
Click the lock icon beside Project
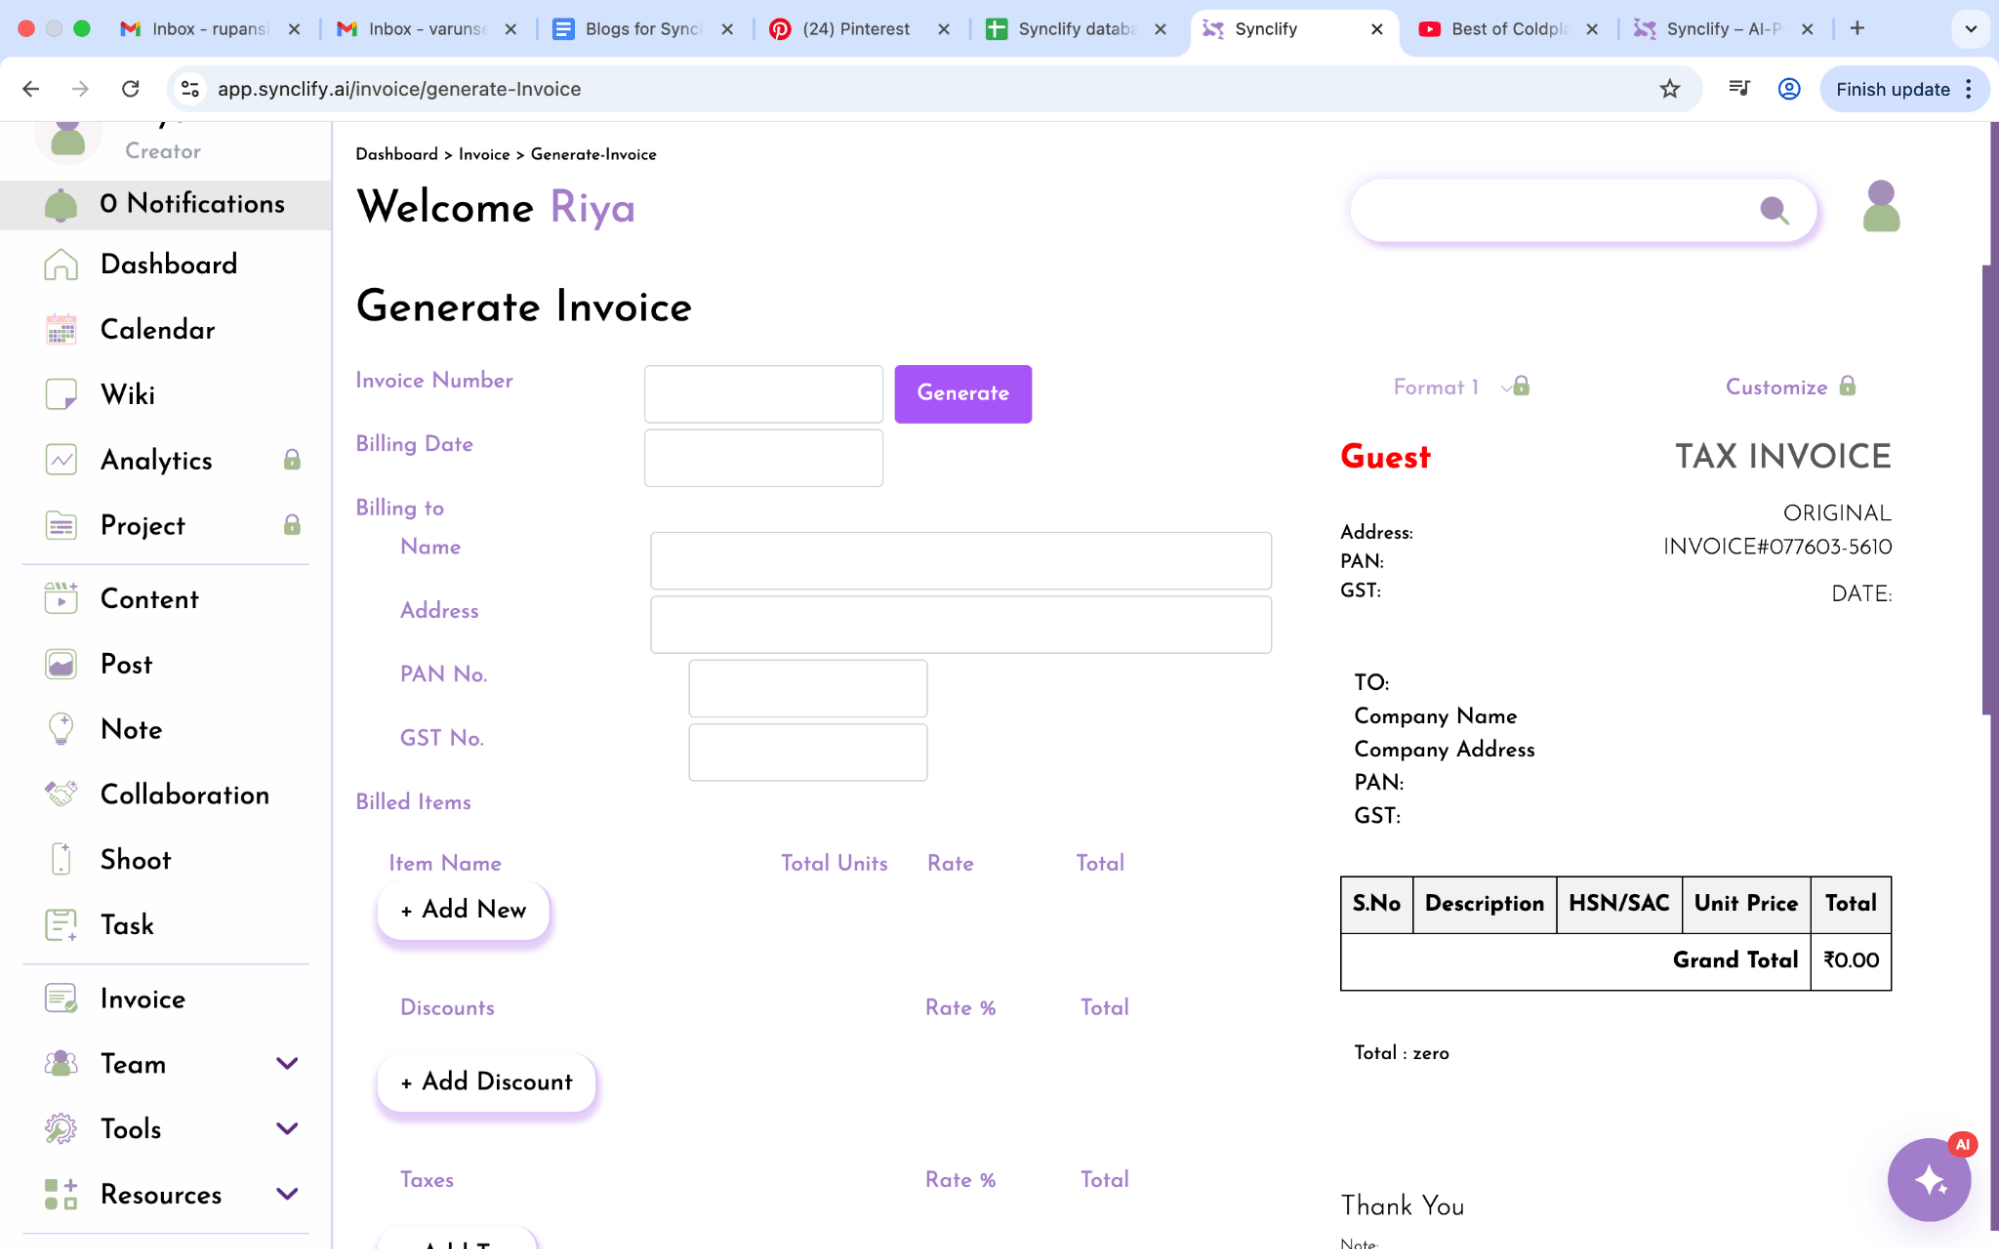pyautogui.click(x=292, y=525)
